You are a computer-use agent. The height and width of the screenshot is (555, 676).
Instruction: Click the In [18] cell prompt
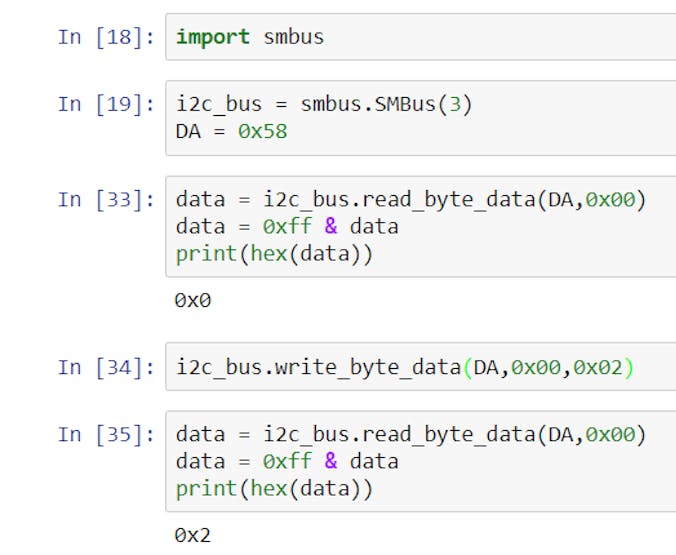pyautogui.click(x=106, y=37)
